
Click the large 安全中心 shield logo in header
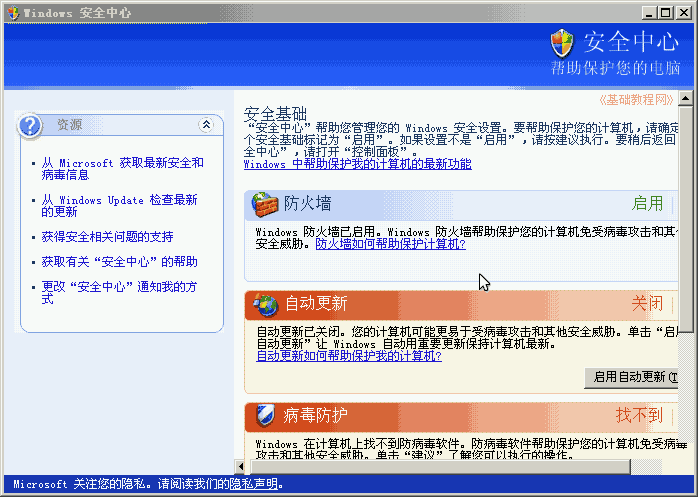[562, 44]
